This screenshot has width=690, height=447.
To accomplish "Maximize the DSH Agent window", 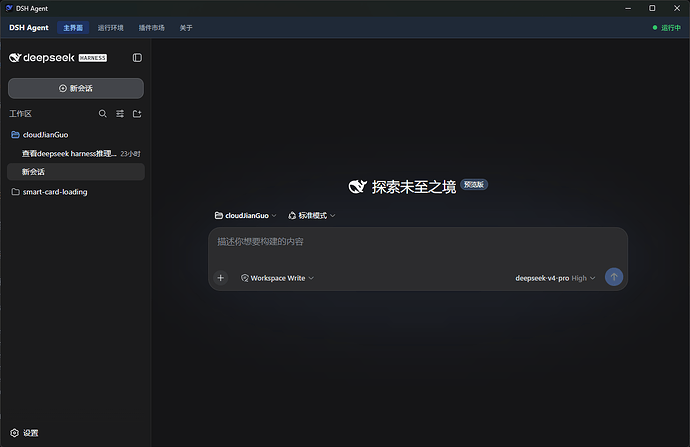I will click(x=652, y=8).
